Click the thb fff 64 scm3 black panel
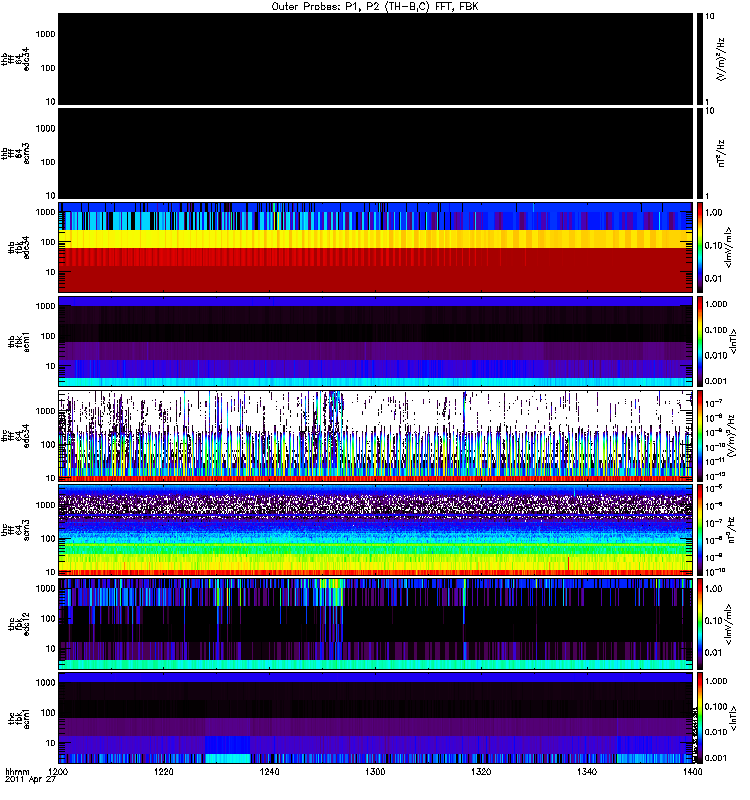Viewport: 750px width, 800px height. 376,153
